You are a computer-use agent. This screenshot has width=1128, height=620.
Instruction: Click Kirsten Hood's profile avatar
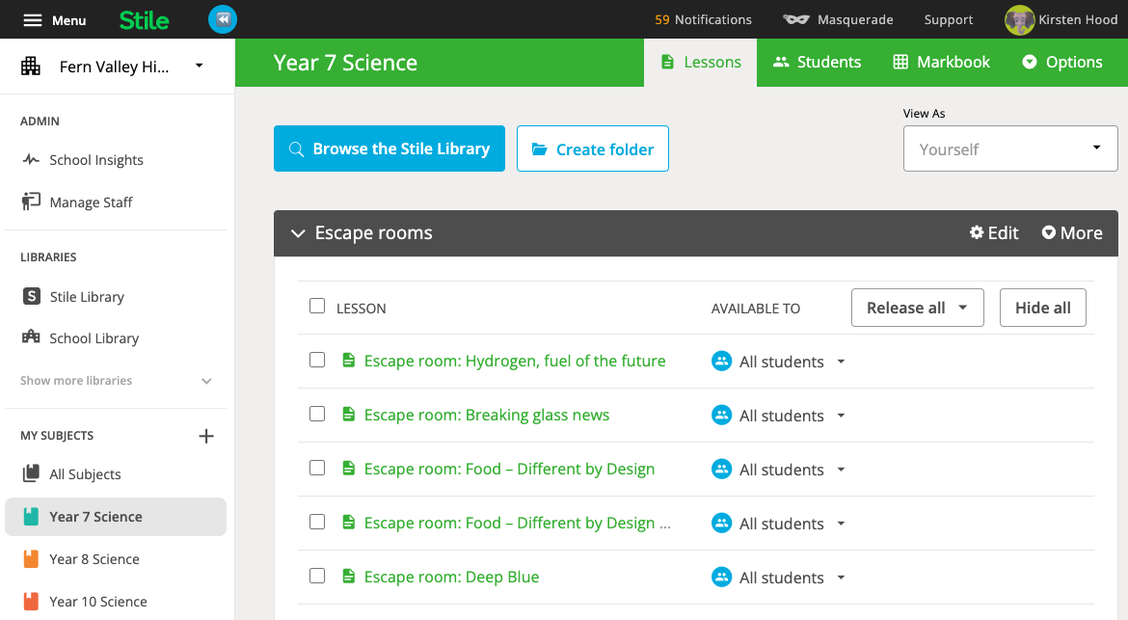(1019, 20)
